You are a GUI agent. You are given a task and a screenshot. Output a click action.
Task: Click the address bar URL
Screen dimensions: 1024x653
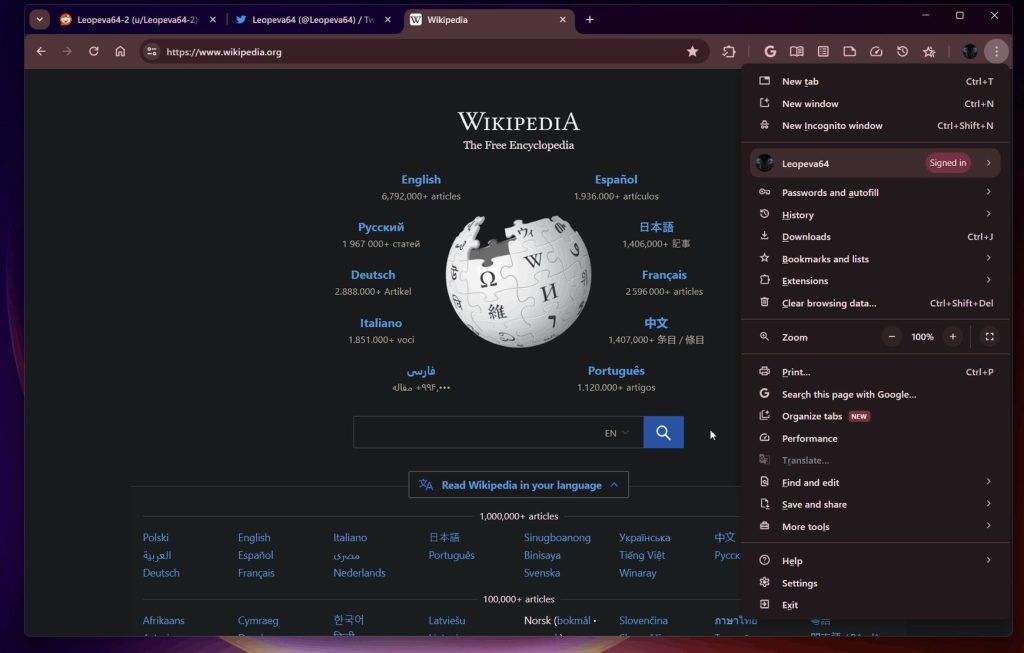[x=224, y=52]
